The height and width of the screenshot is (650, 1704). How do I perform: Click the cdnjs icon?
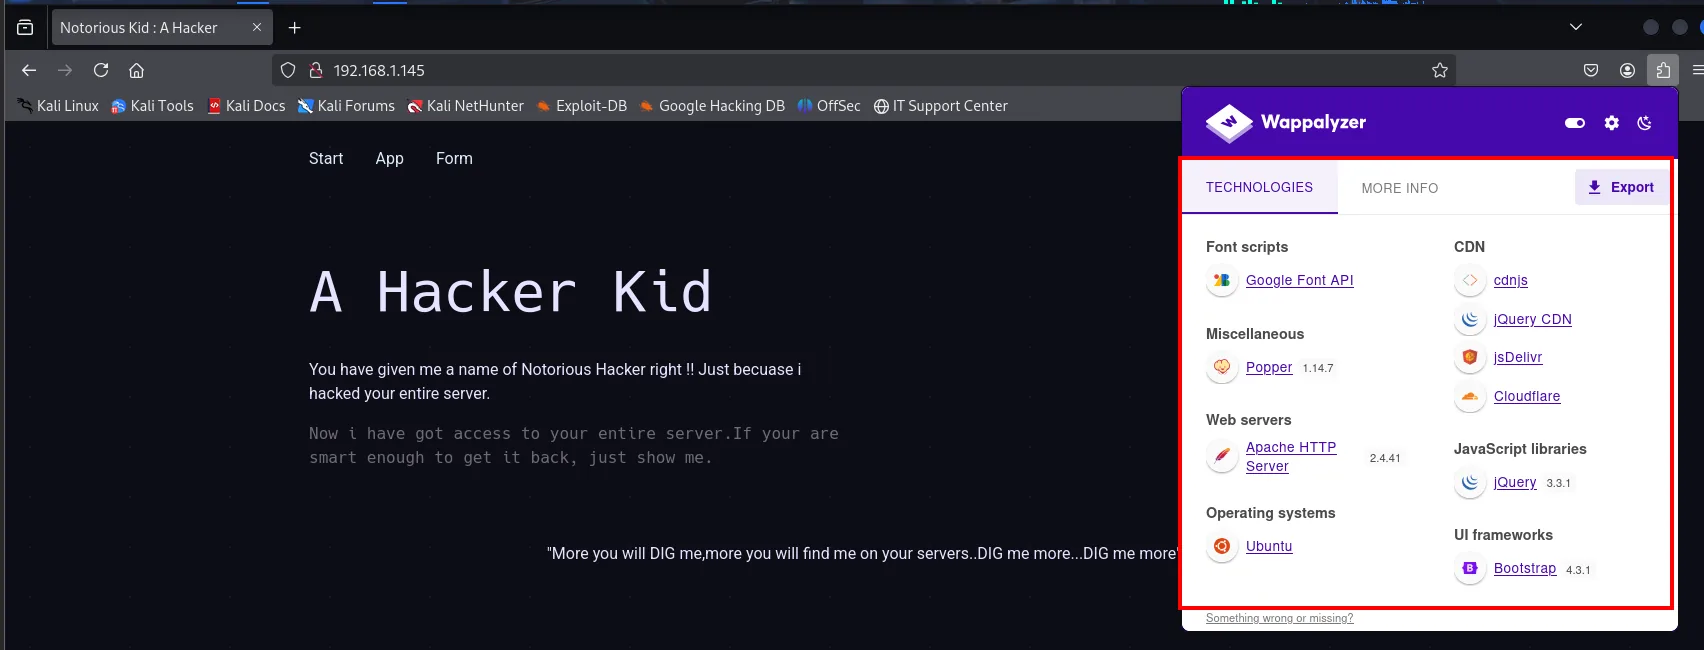point(1469,281)
